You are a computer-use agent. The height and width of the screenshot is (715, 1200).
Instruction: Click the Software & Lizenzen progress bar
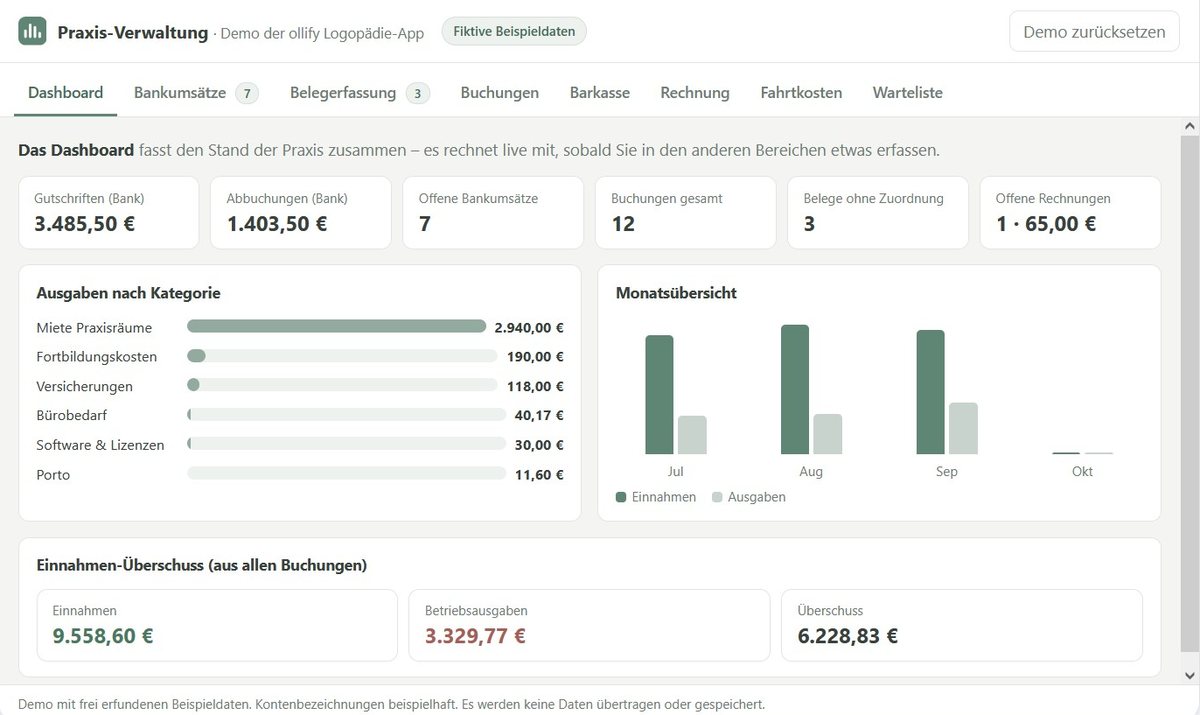tap(346, 444)
